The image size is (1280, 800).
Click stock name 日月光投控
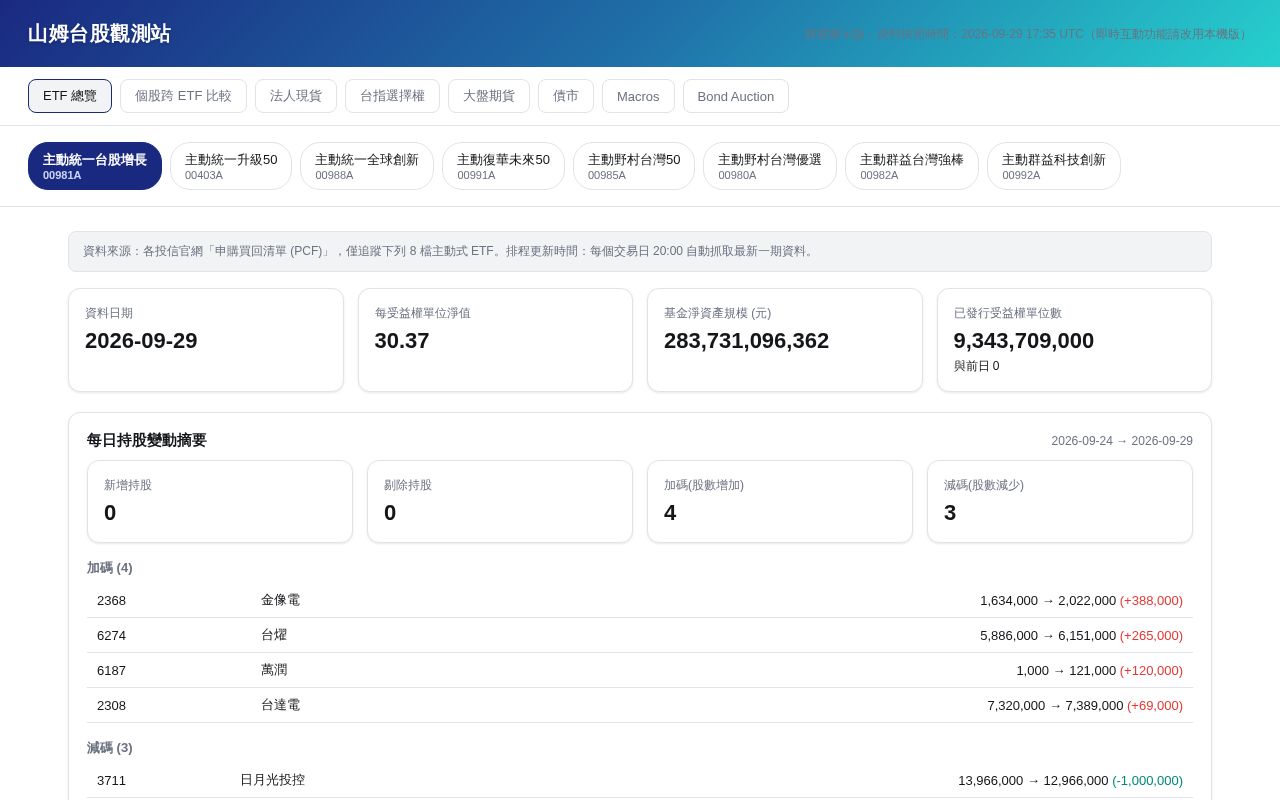272,780
